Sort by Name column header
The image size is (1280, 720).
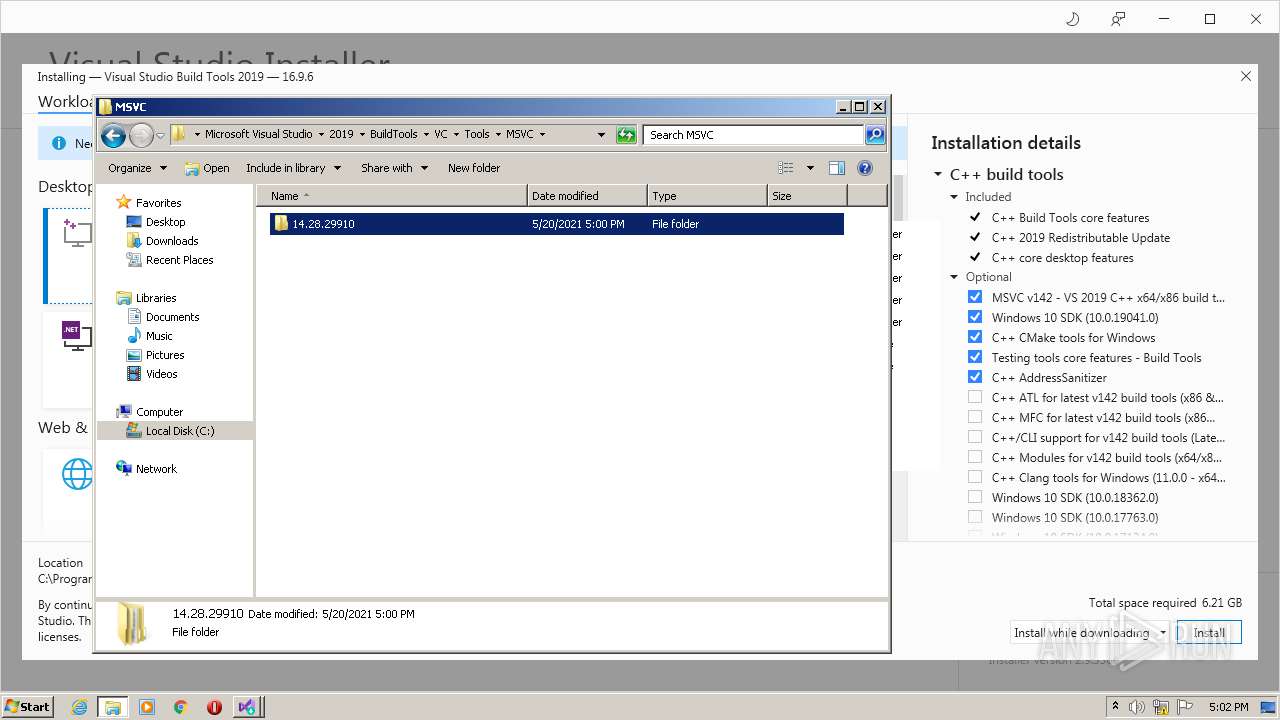[x=392, y=196]
